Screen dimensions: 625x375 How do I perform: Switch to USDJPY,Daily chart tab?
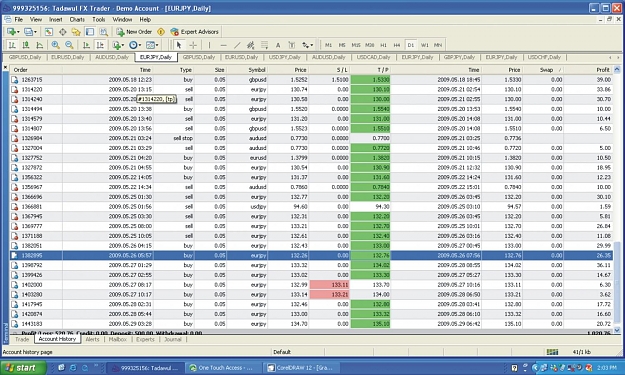click(285, 57)
